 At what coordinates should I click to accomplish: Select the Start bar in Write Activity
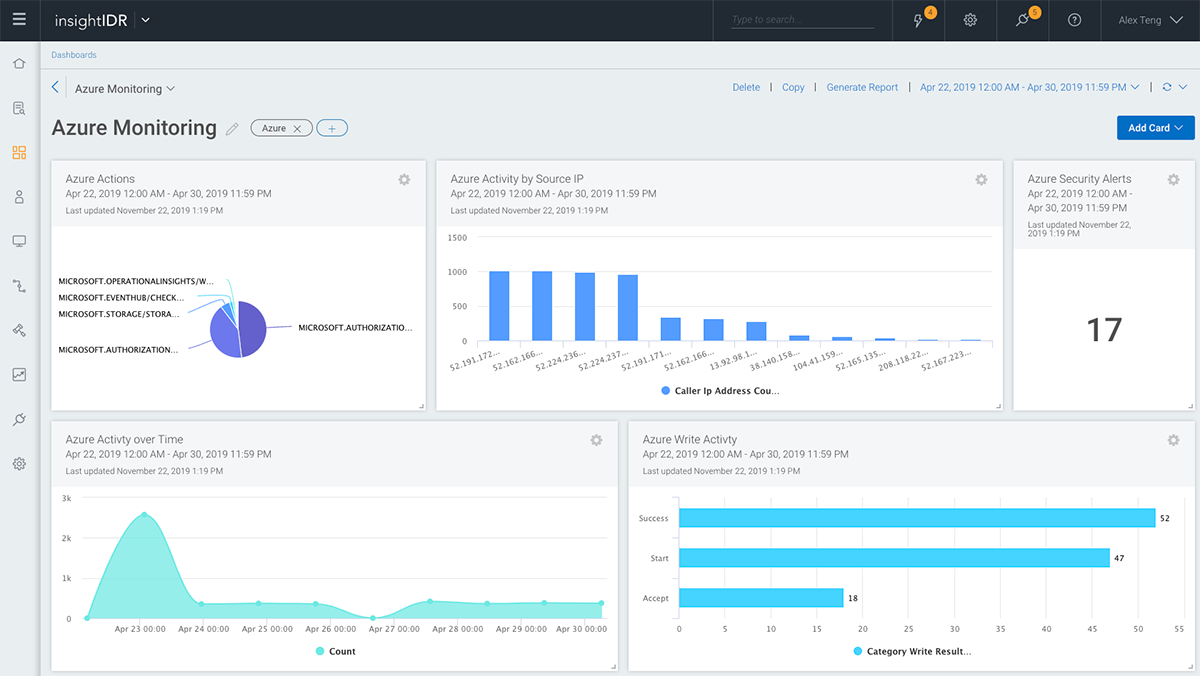pos(894,558)
